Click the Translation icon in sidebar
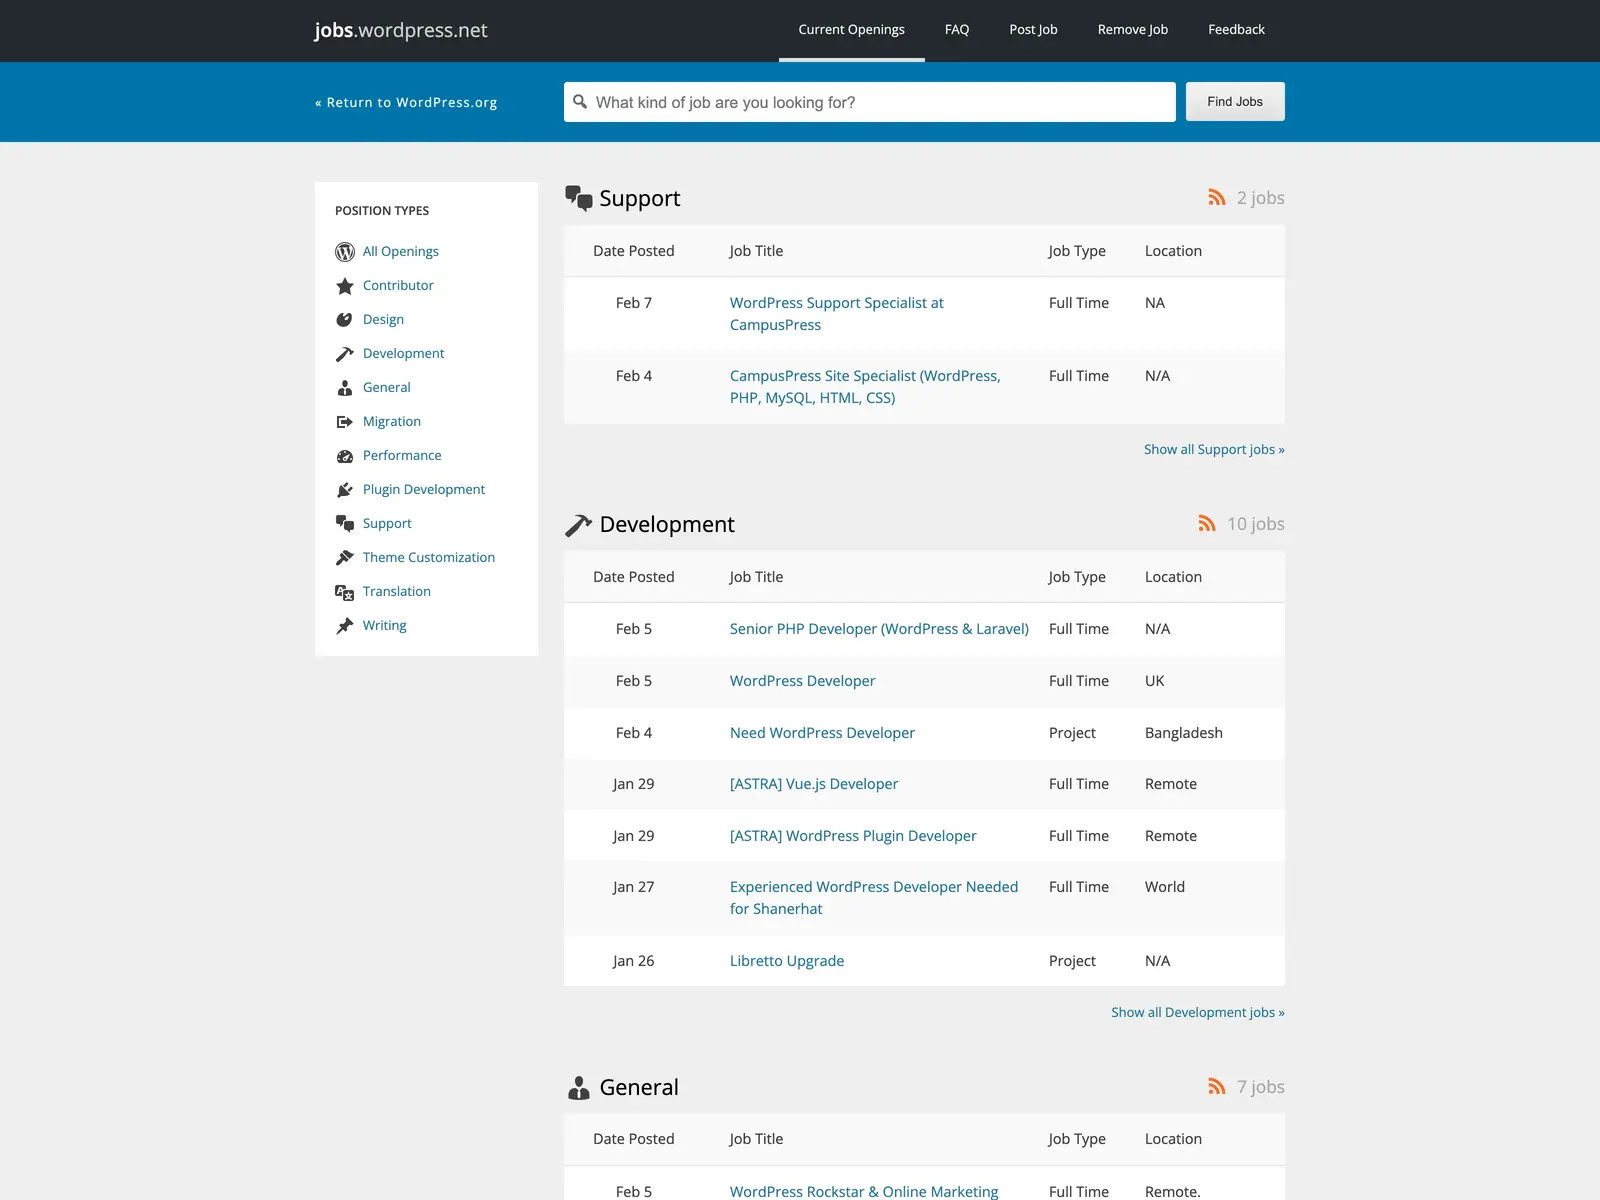This screenshot has width=1600, height=1200. [x=345, y=592]
